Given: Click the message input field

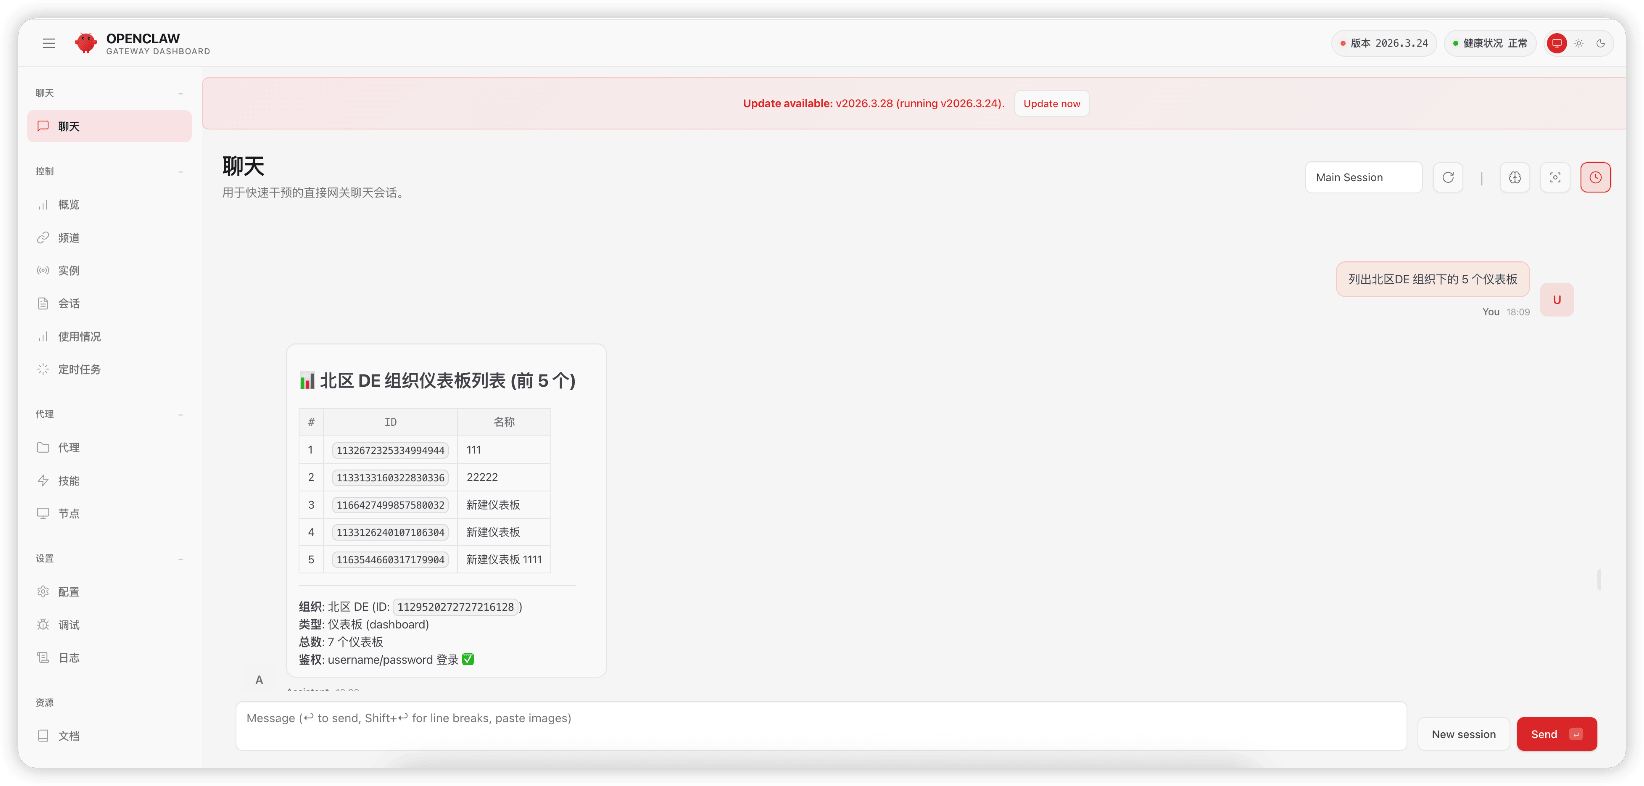Looking at the screenshot, I should coord(821,726).
